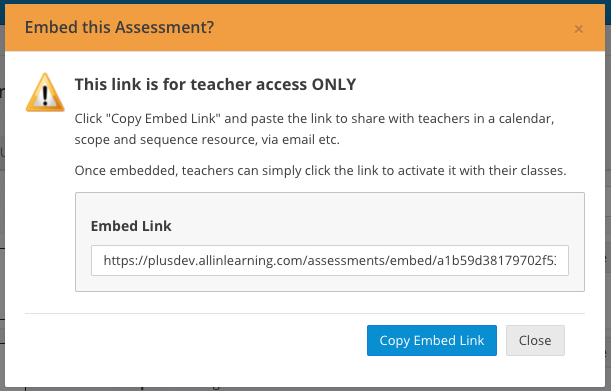Dismiss the dialog with the header X icon
This screenshot has width=611, height=391.
[x=578, y=29]
